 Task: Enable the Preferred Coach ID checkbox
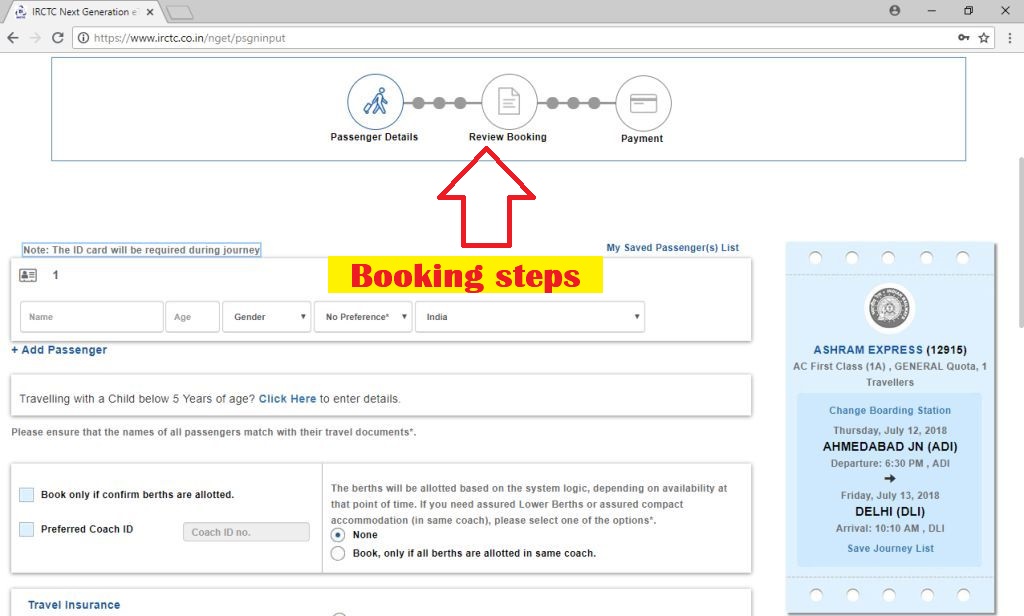pyautogui.click(x=28, y=528)
